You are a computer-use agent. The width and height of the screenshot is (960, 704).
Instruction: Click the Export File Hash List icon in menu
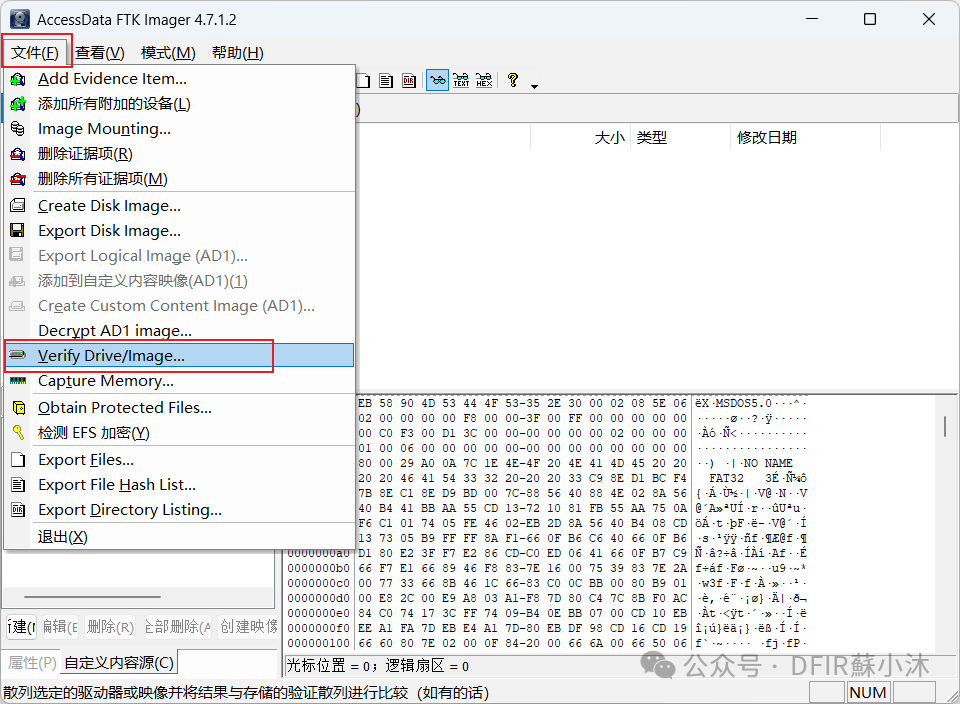18,485
